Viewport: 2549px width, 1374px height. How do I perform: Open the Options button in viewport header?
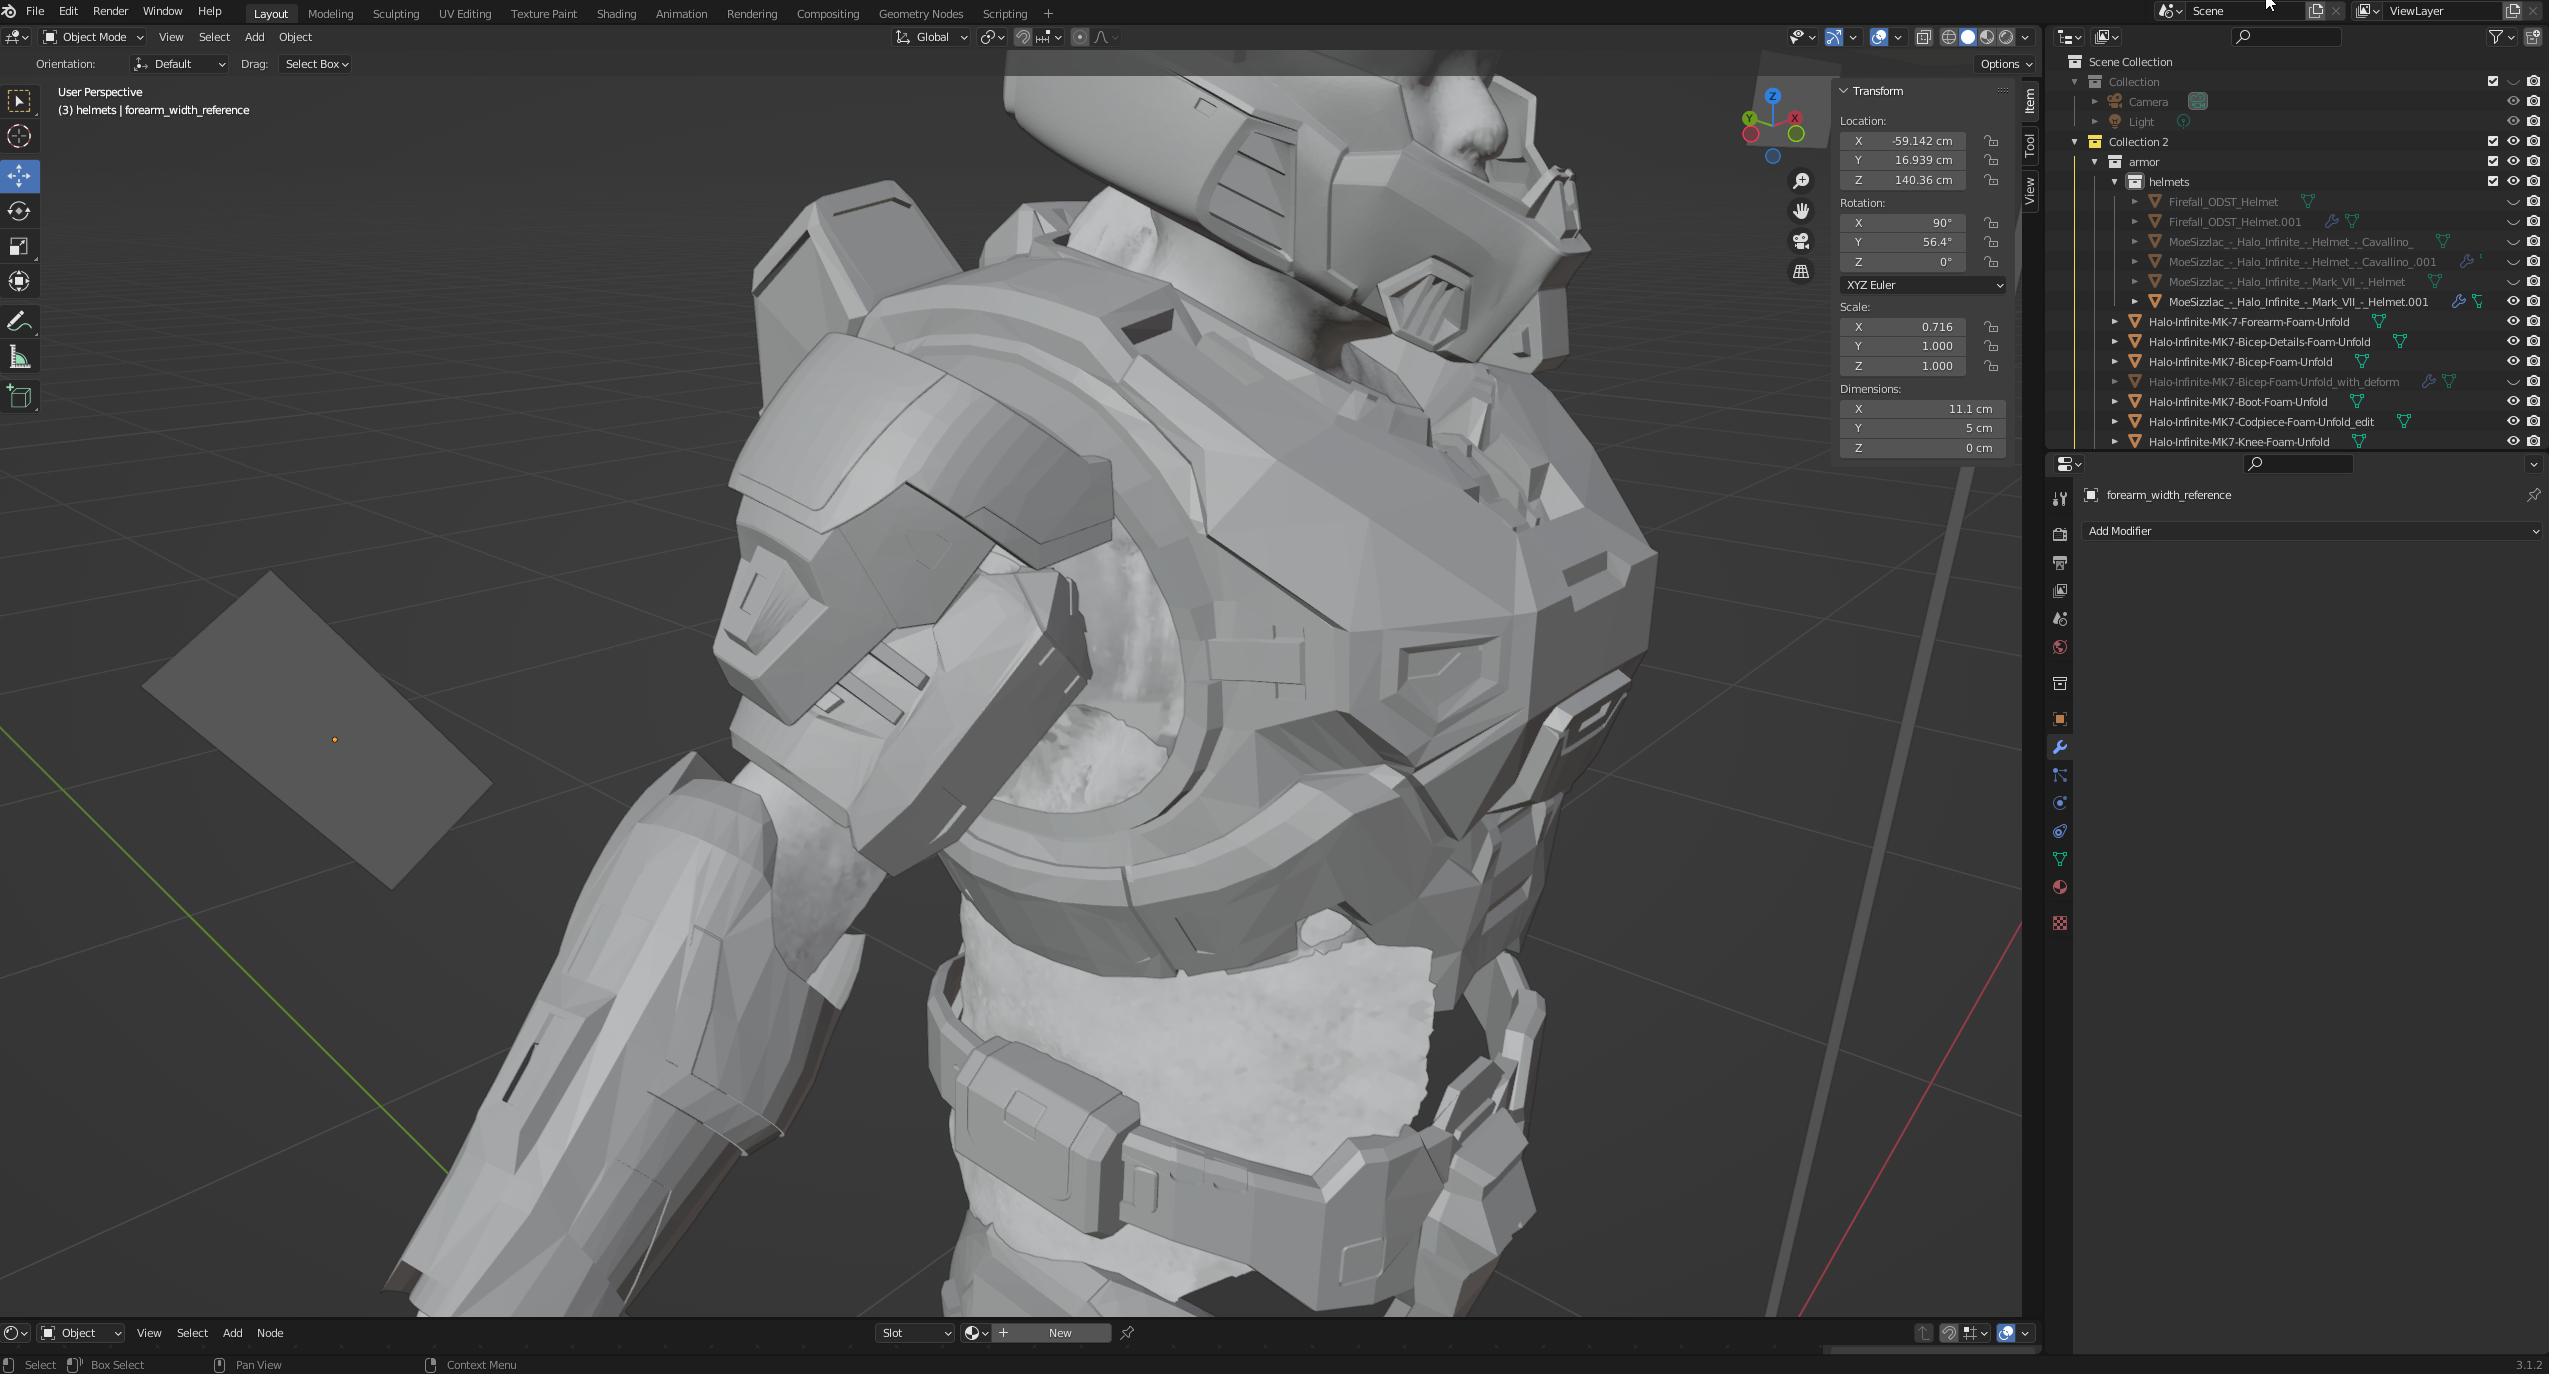2005,64
